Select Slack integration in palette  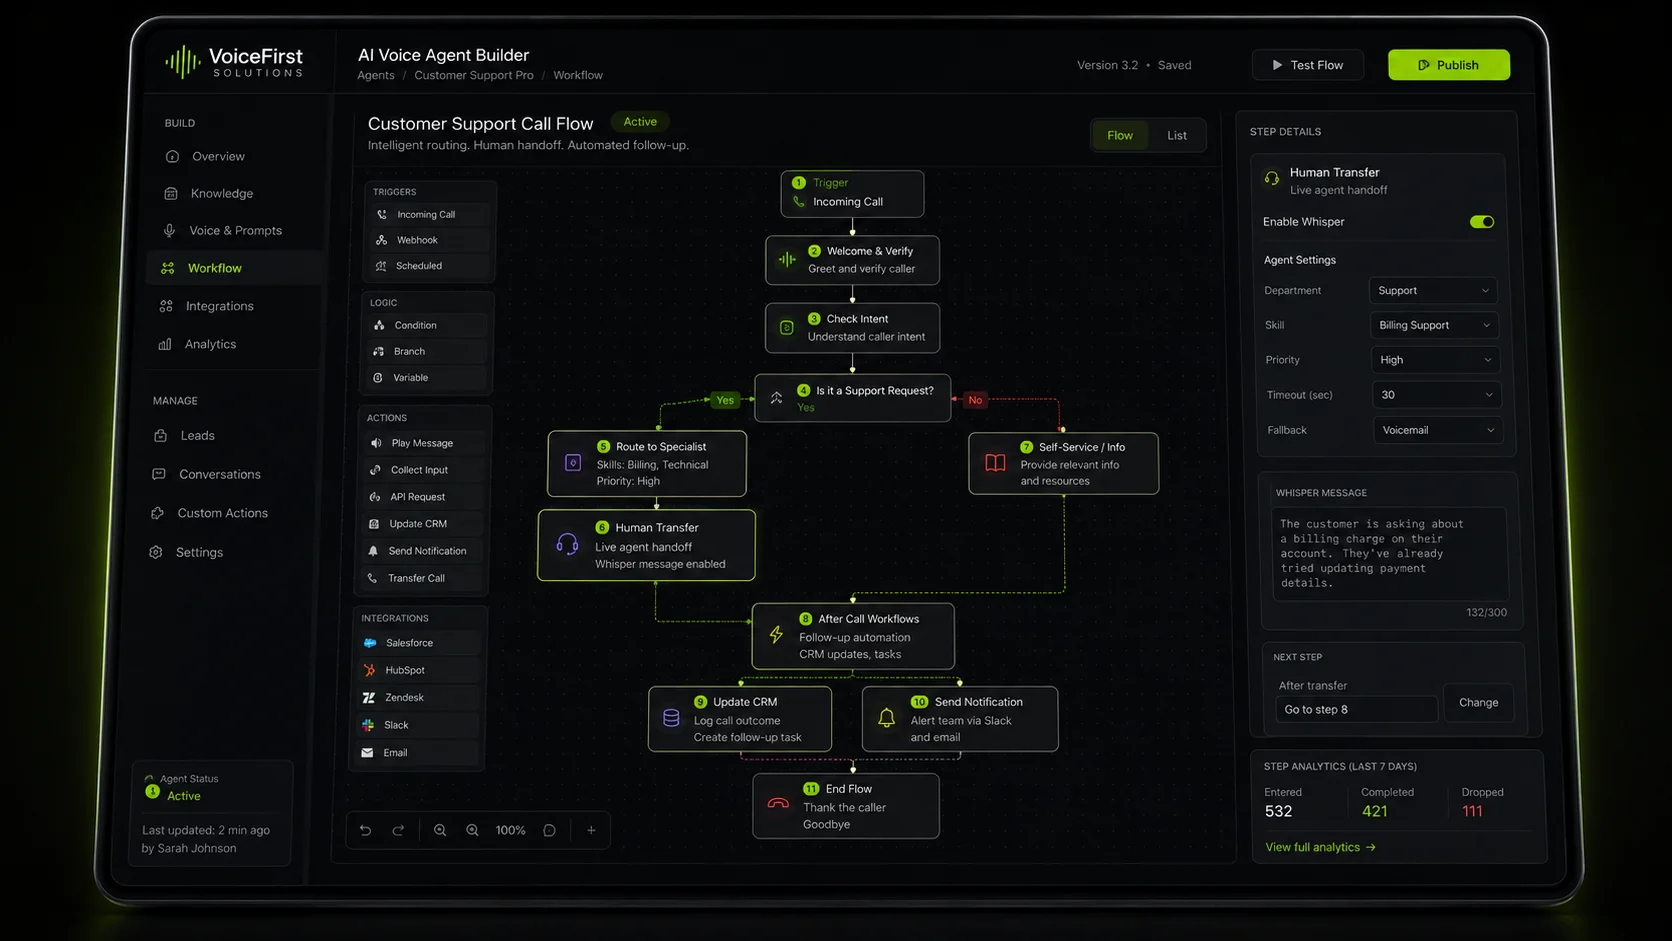tap(418, 725)
